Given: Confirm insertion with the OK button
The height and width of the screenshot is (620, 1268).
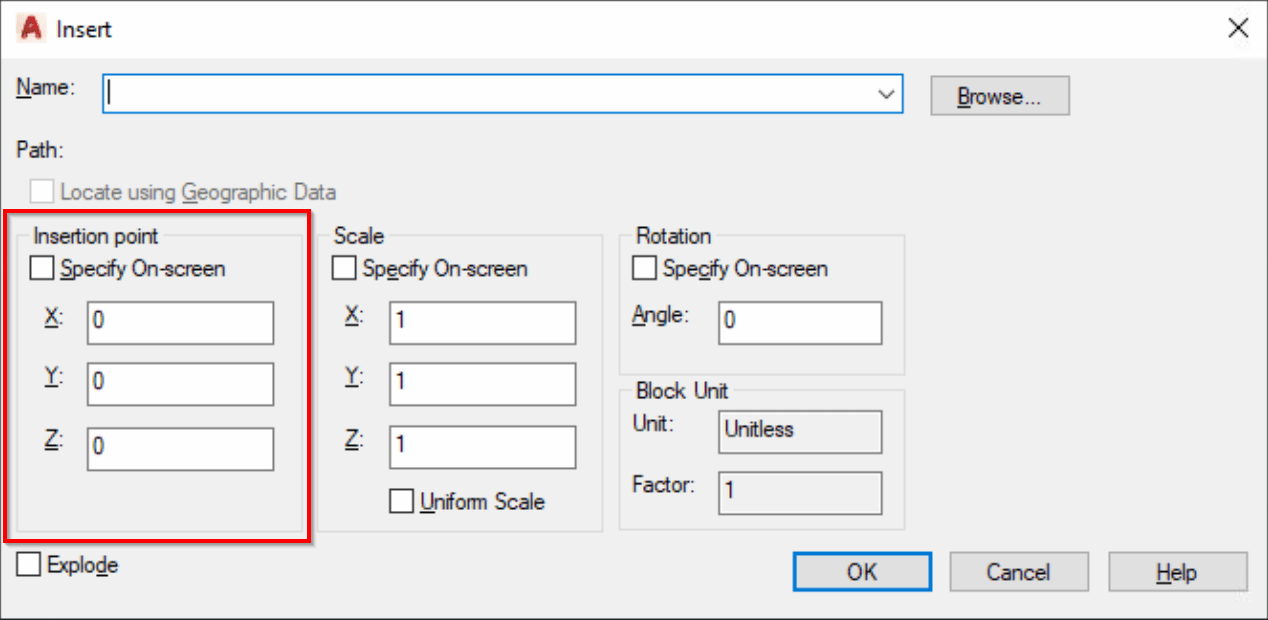Looking at the screenshot, I should coord(861,571).
